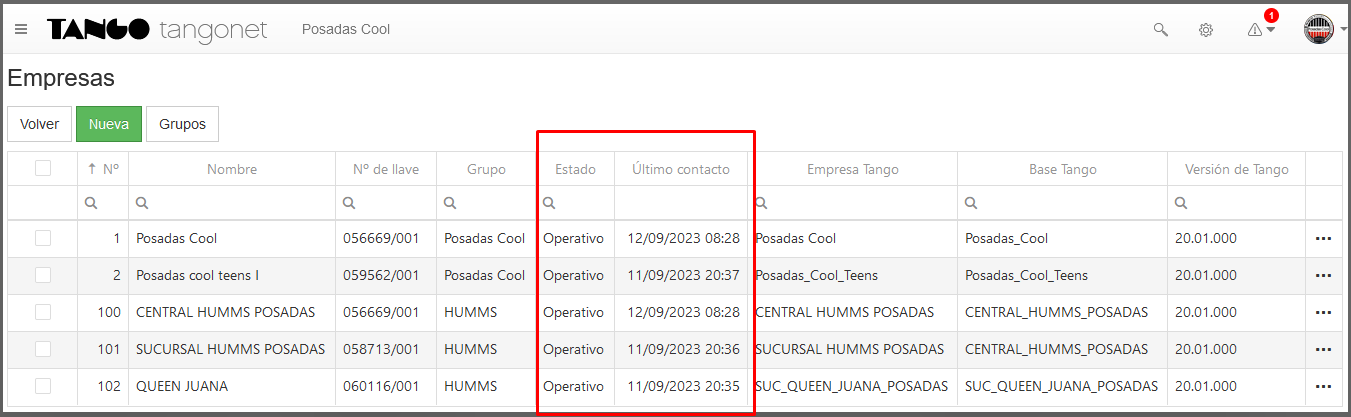Sort by the Estado column header
This screenshot has height=417, width=1351.
575,169
